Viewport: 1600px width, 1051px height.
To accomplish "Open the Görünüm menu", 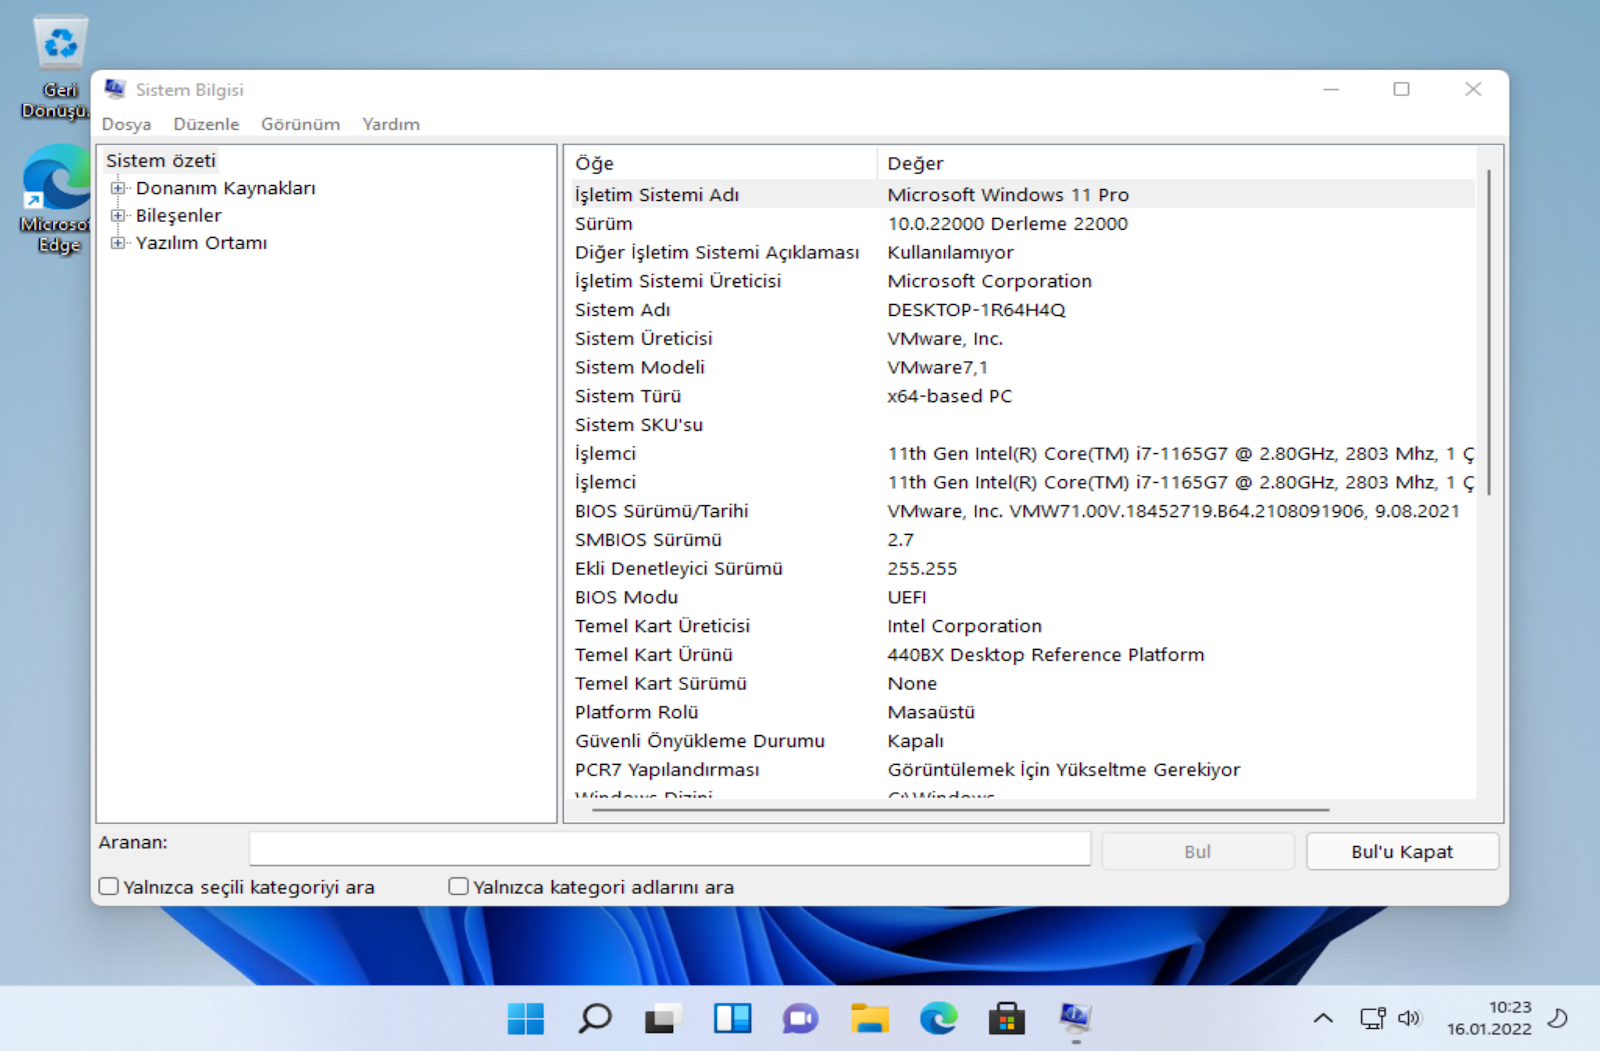I will 300,124.
